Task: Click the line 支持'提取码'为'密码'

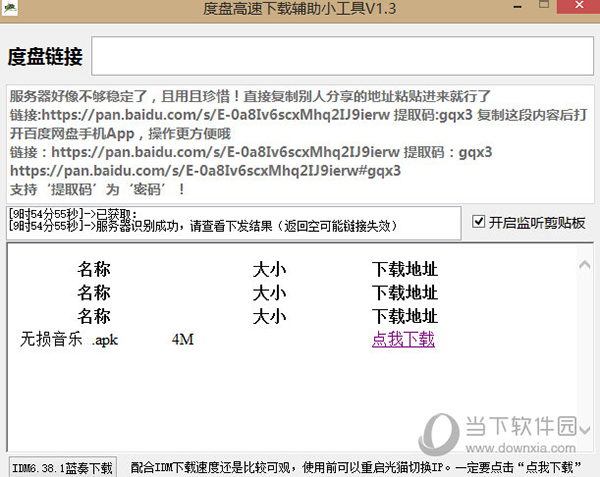Action: [x=97, y=189]
